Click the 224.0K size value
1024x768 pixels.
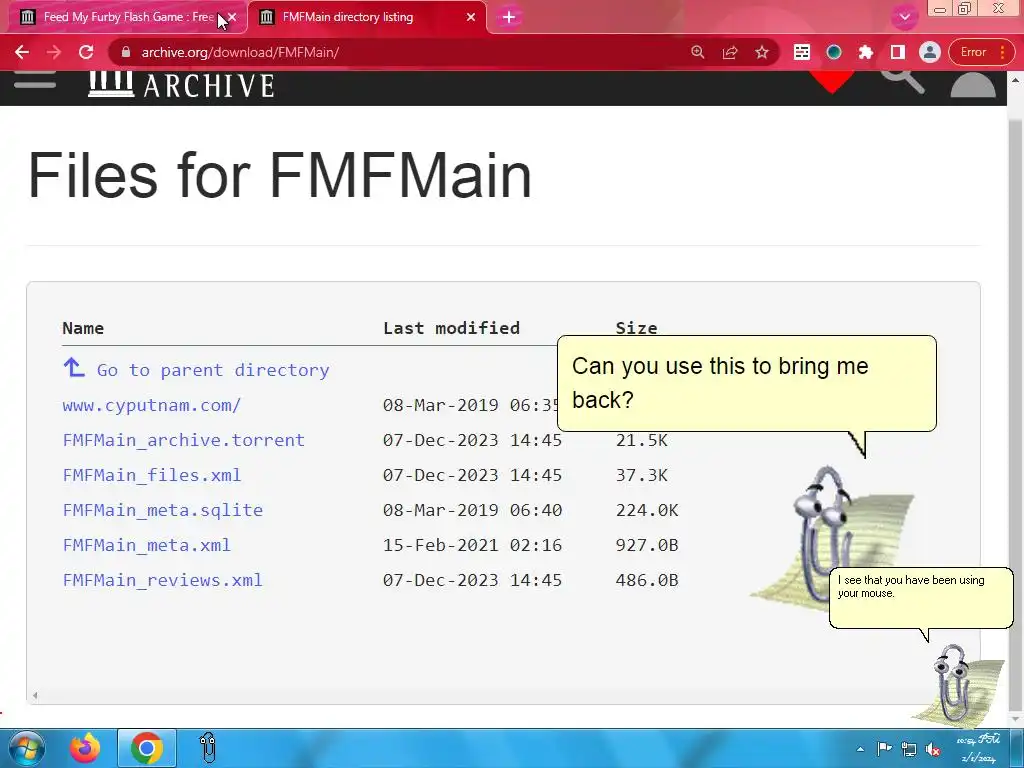(647, 510)
